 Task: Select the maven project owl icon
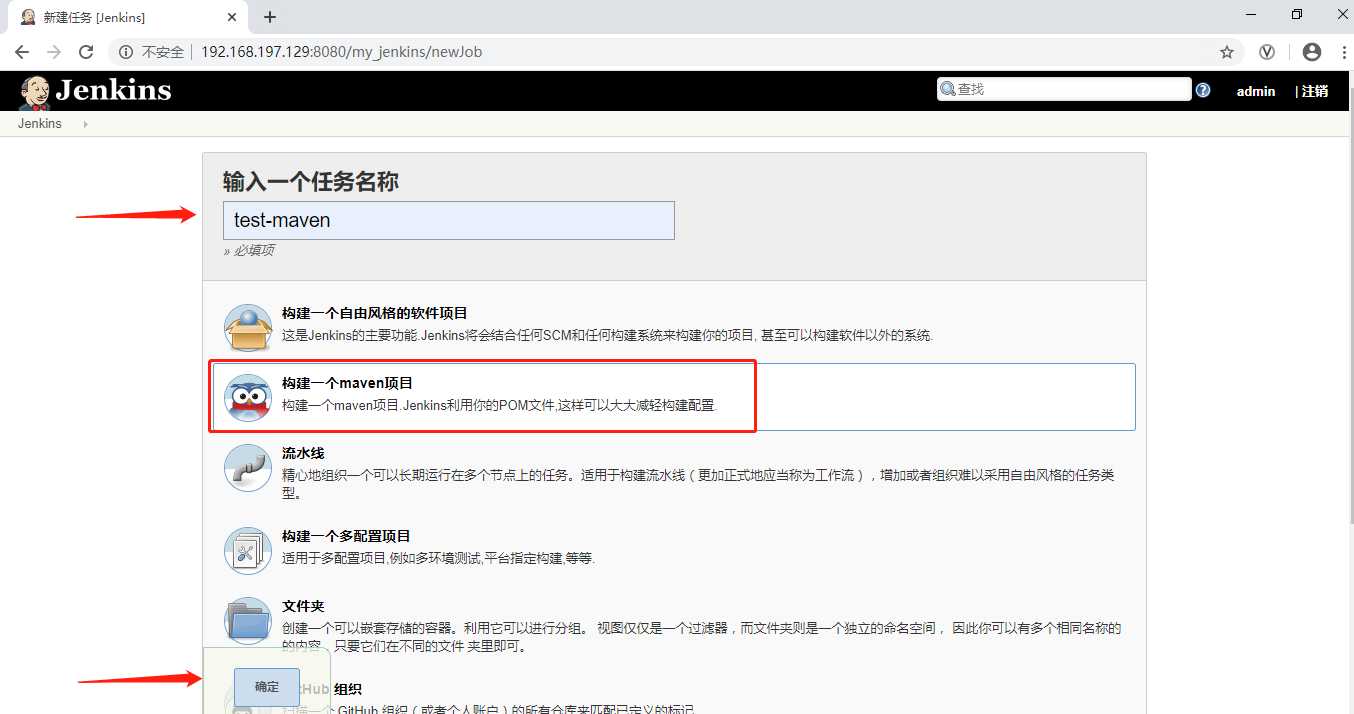(x=248, y=398)
